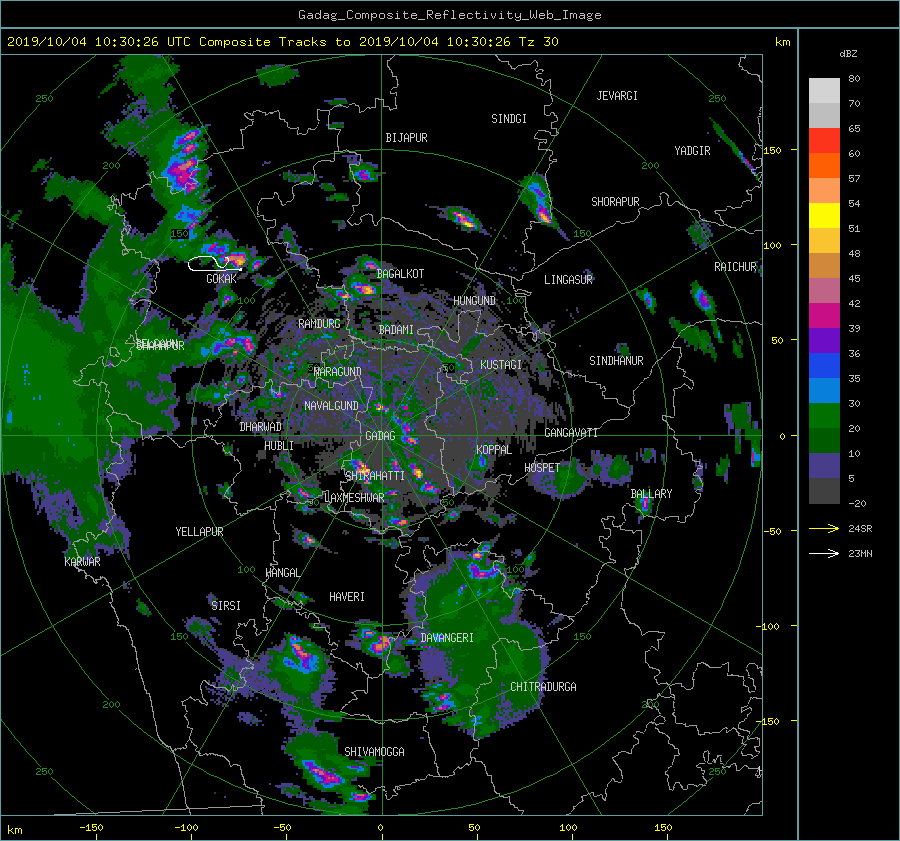Click the DAVANGERI city label
This screenshot has height=841, width=900.
pyautogui.click(x=447, y=638)
